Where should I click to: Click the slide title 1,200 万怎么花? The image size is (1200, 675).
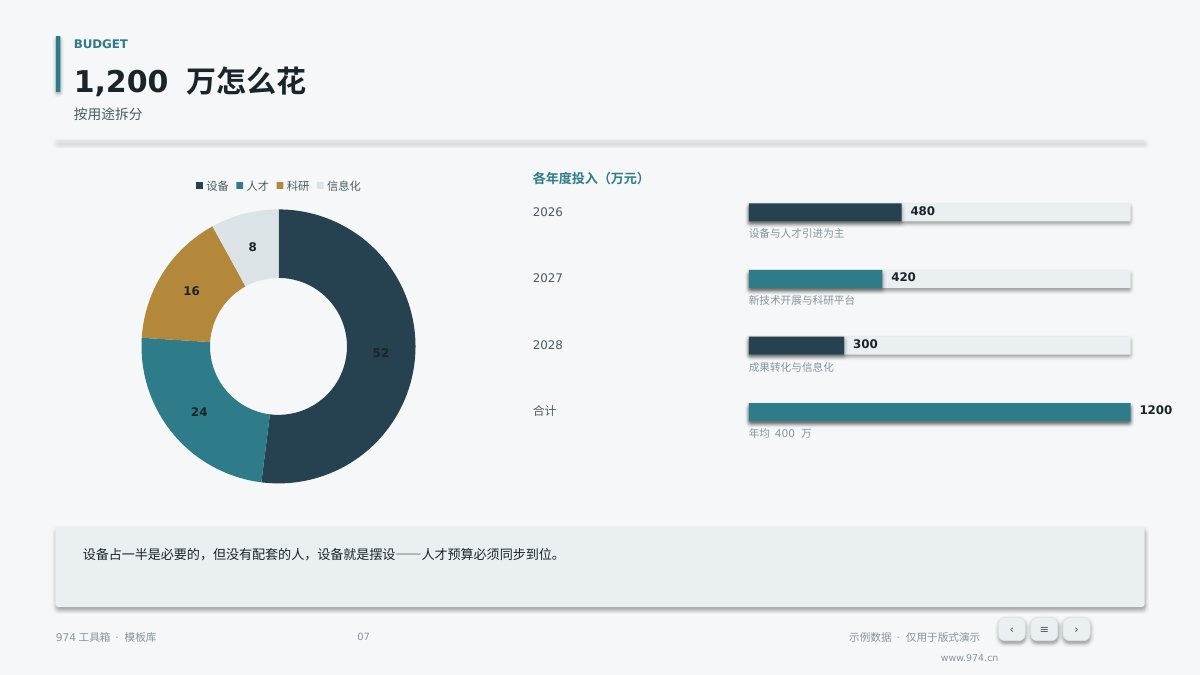click(x=189, y=82)
